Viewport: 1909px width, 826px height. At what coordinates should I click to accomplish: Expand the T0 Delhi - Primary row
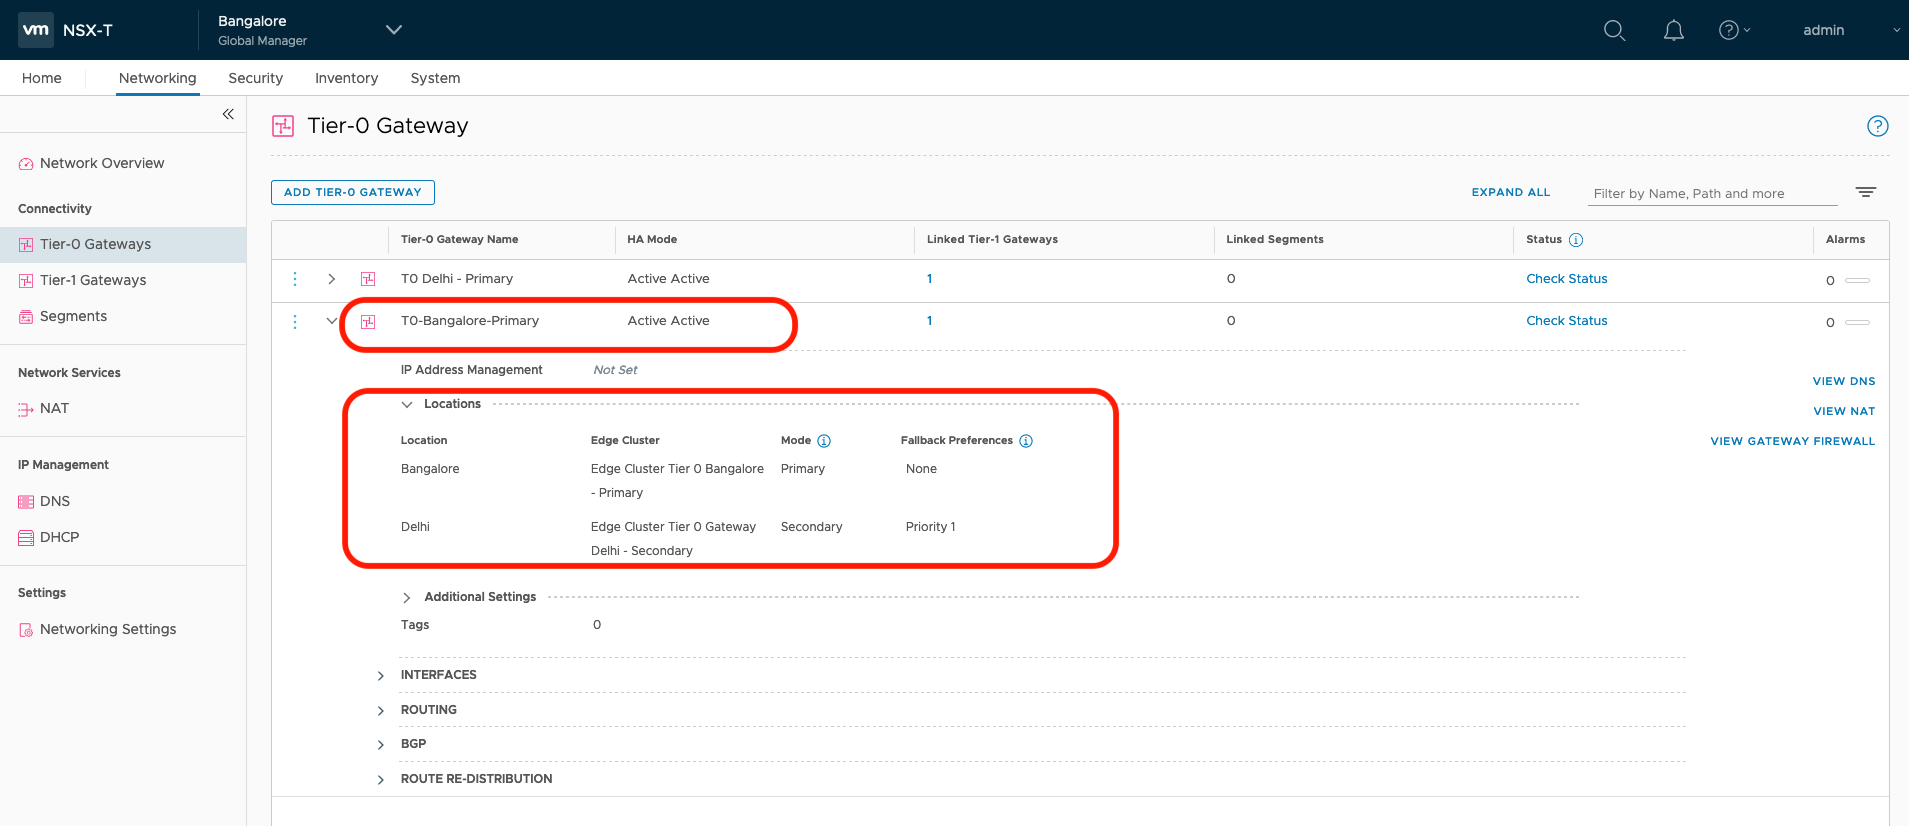[x=332, y=279]
